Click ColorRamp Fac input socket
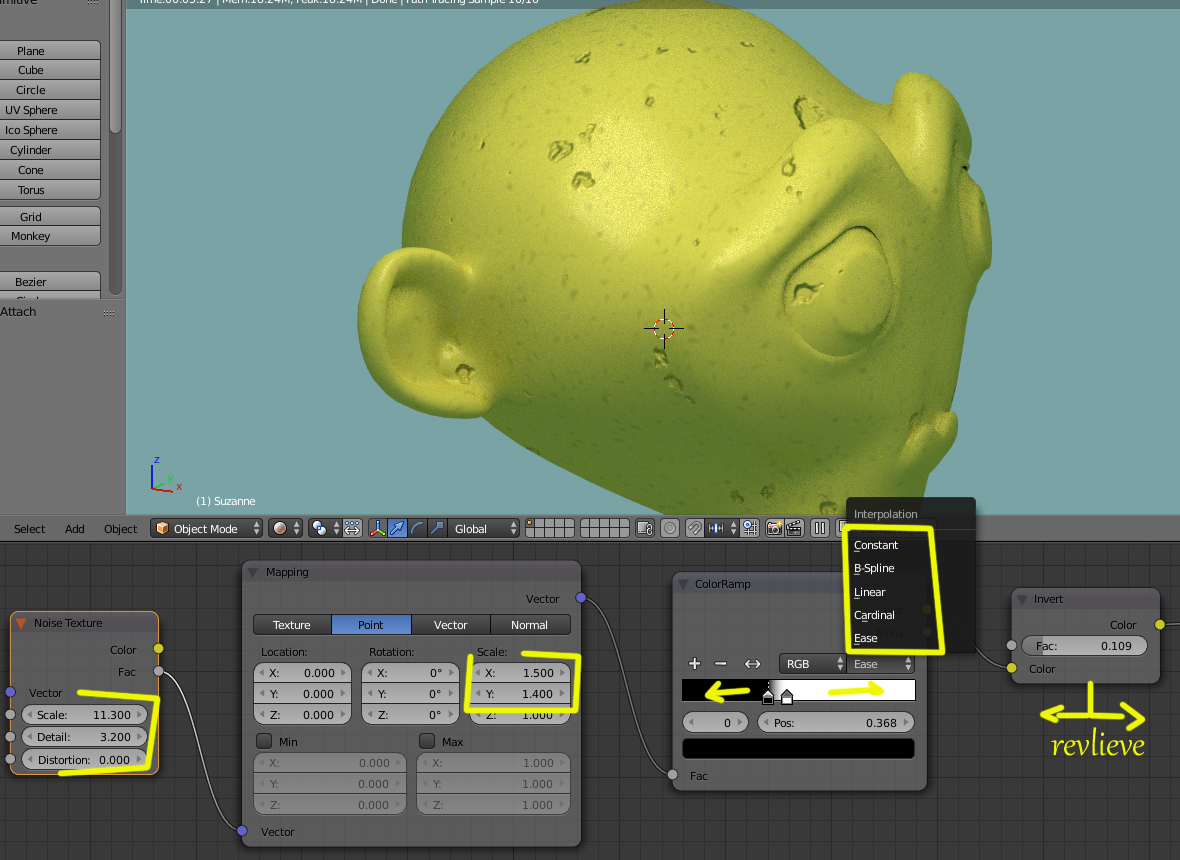 [673, 775]
